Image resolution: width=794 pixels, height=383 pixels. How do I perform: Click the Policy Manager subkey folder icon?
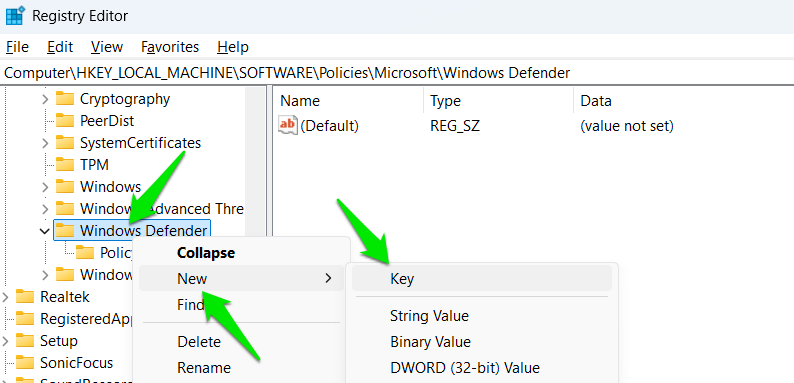point(85,252)
